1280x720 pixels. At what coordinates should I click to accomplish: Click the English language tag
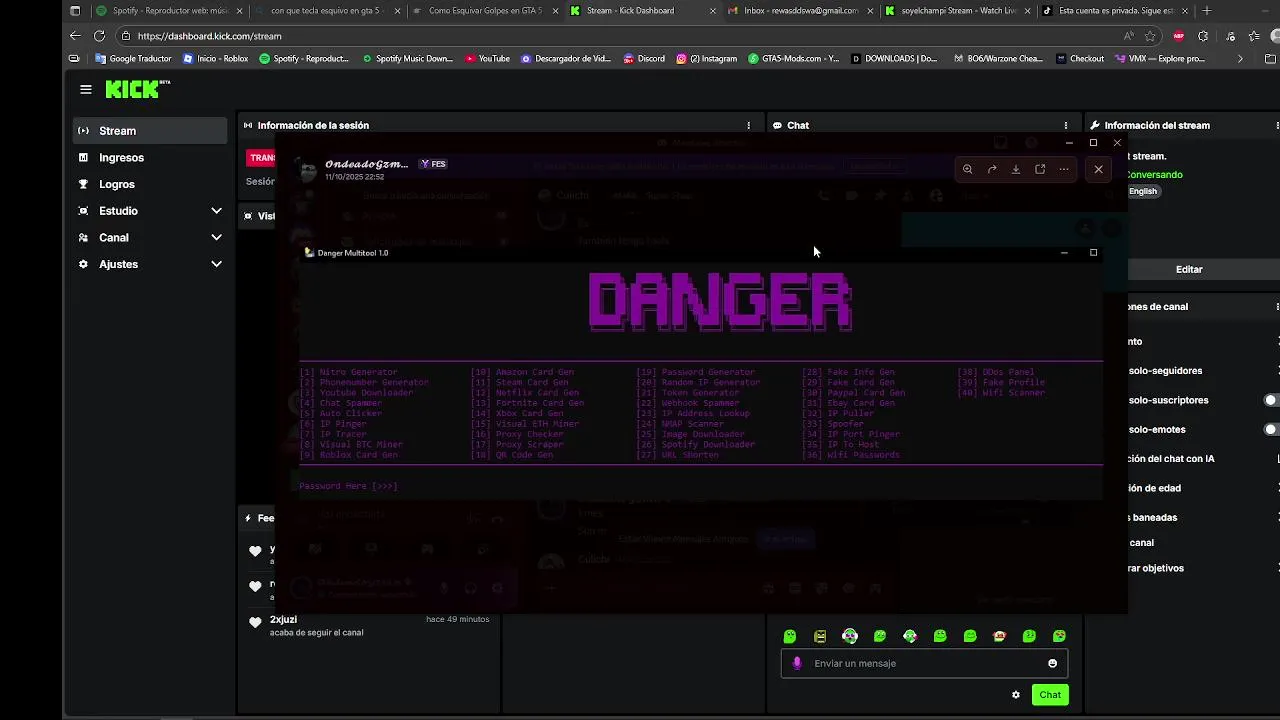[1143, 191]
